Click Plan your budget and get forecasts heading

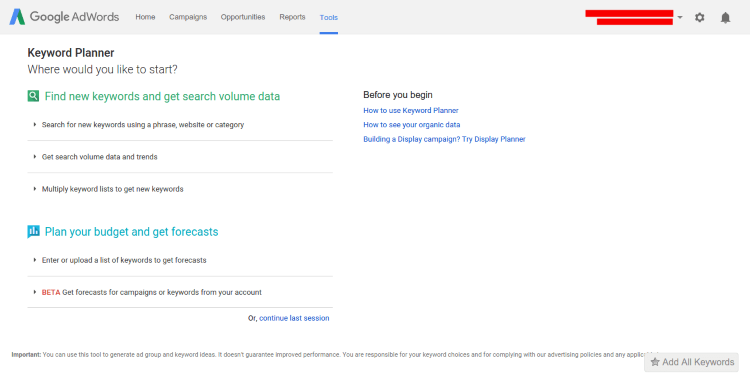point(132,232)
